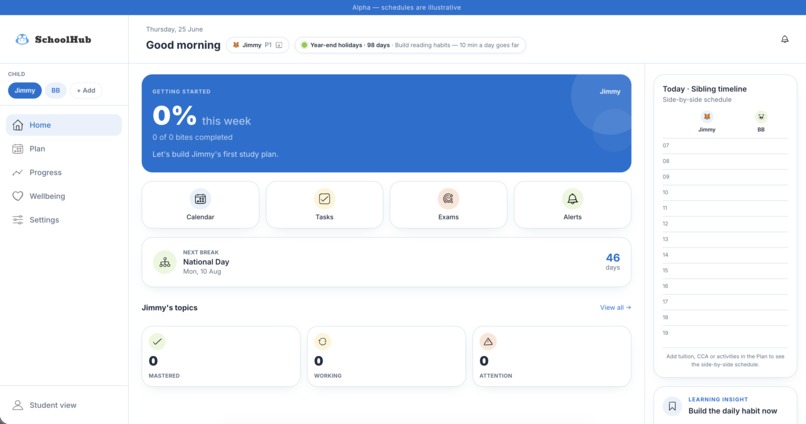Viewport: 806px width, 424px height.
Task: Open the Mastered topics card
Action: point(221,356)
